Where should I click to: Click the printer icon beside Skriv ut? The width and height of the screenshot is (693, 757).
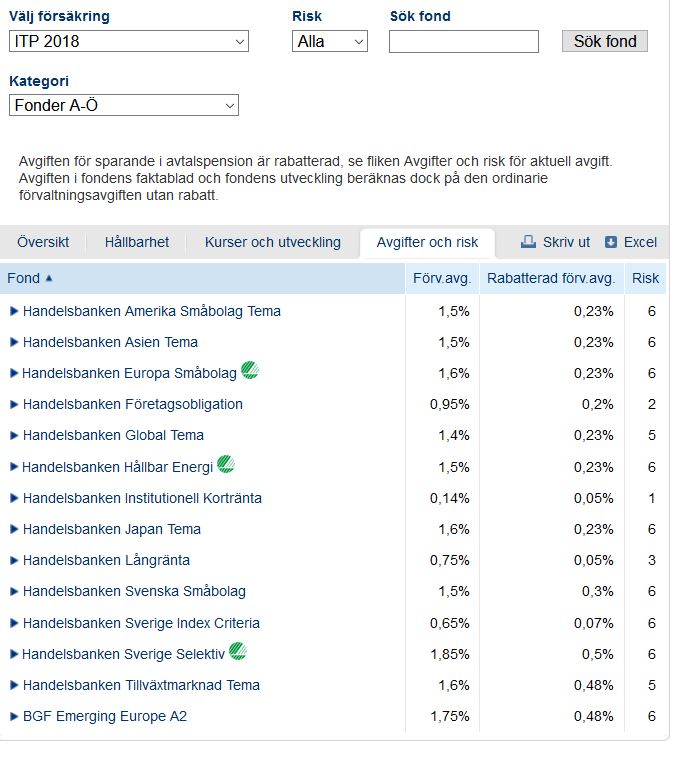pyautogui.click(x=529, y=242)
